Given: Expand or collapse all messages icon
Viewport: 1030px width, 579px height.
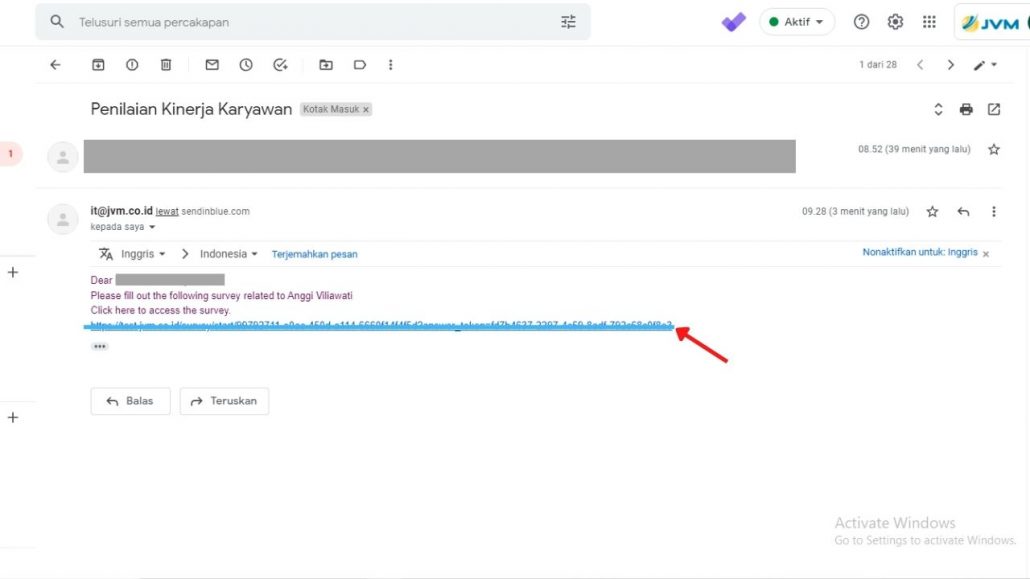Looking at the screenshot, I should (x=938, y=109).
